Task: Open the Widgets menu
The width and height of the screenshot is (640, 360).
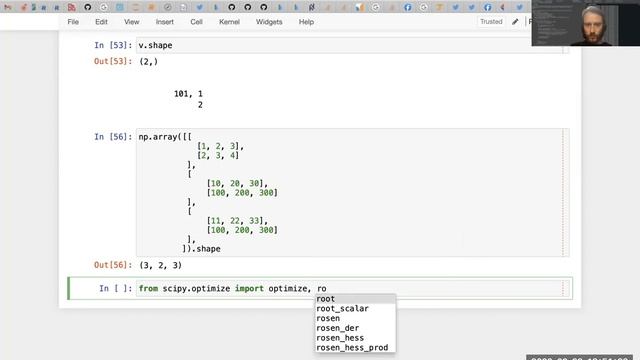Action: point(269,22)
